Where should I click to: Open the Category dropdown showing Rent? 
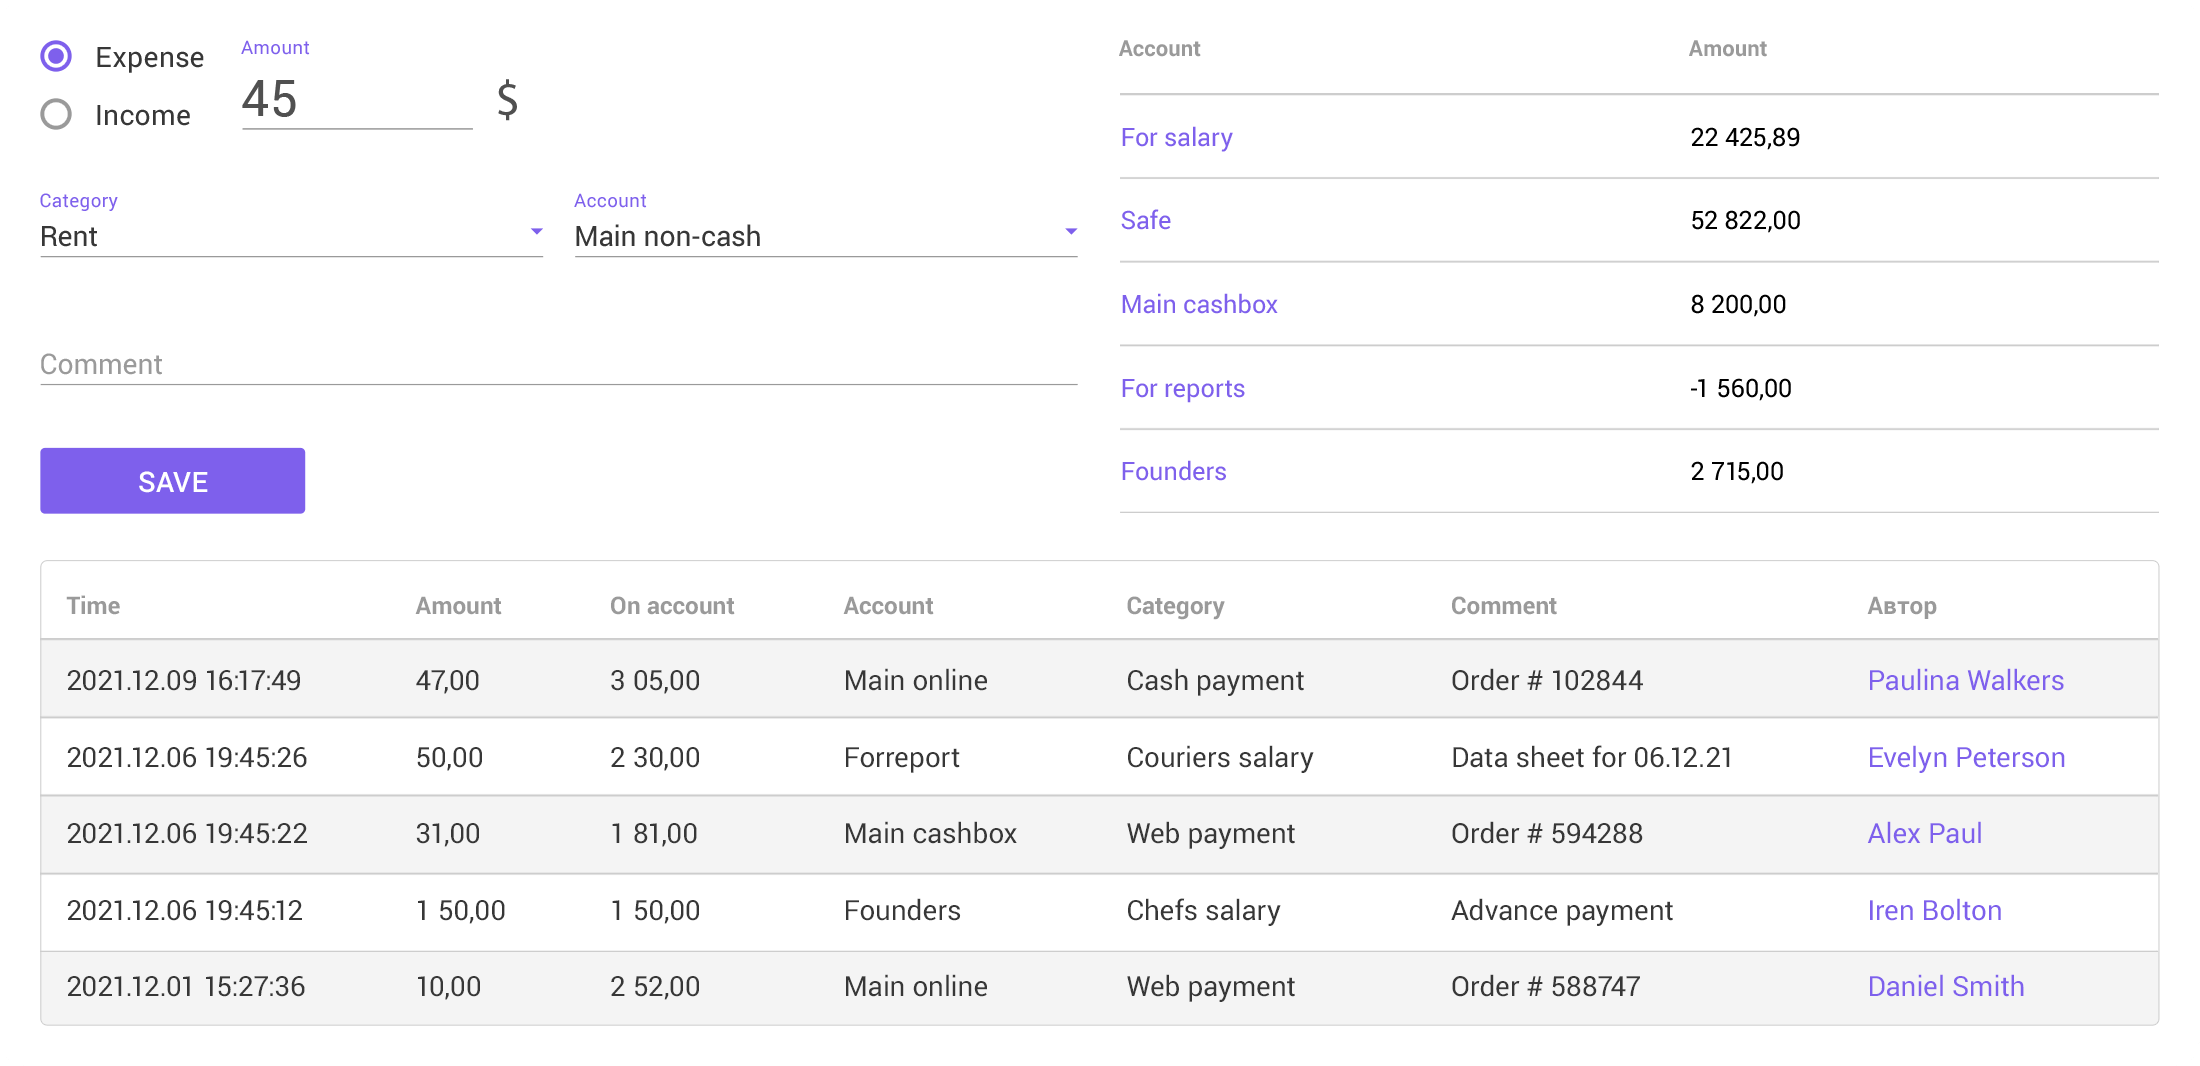point(290,236)
